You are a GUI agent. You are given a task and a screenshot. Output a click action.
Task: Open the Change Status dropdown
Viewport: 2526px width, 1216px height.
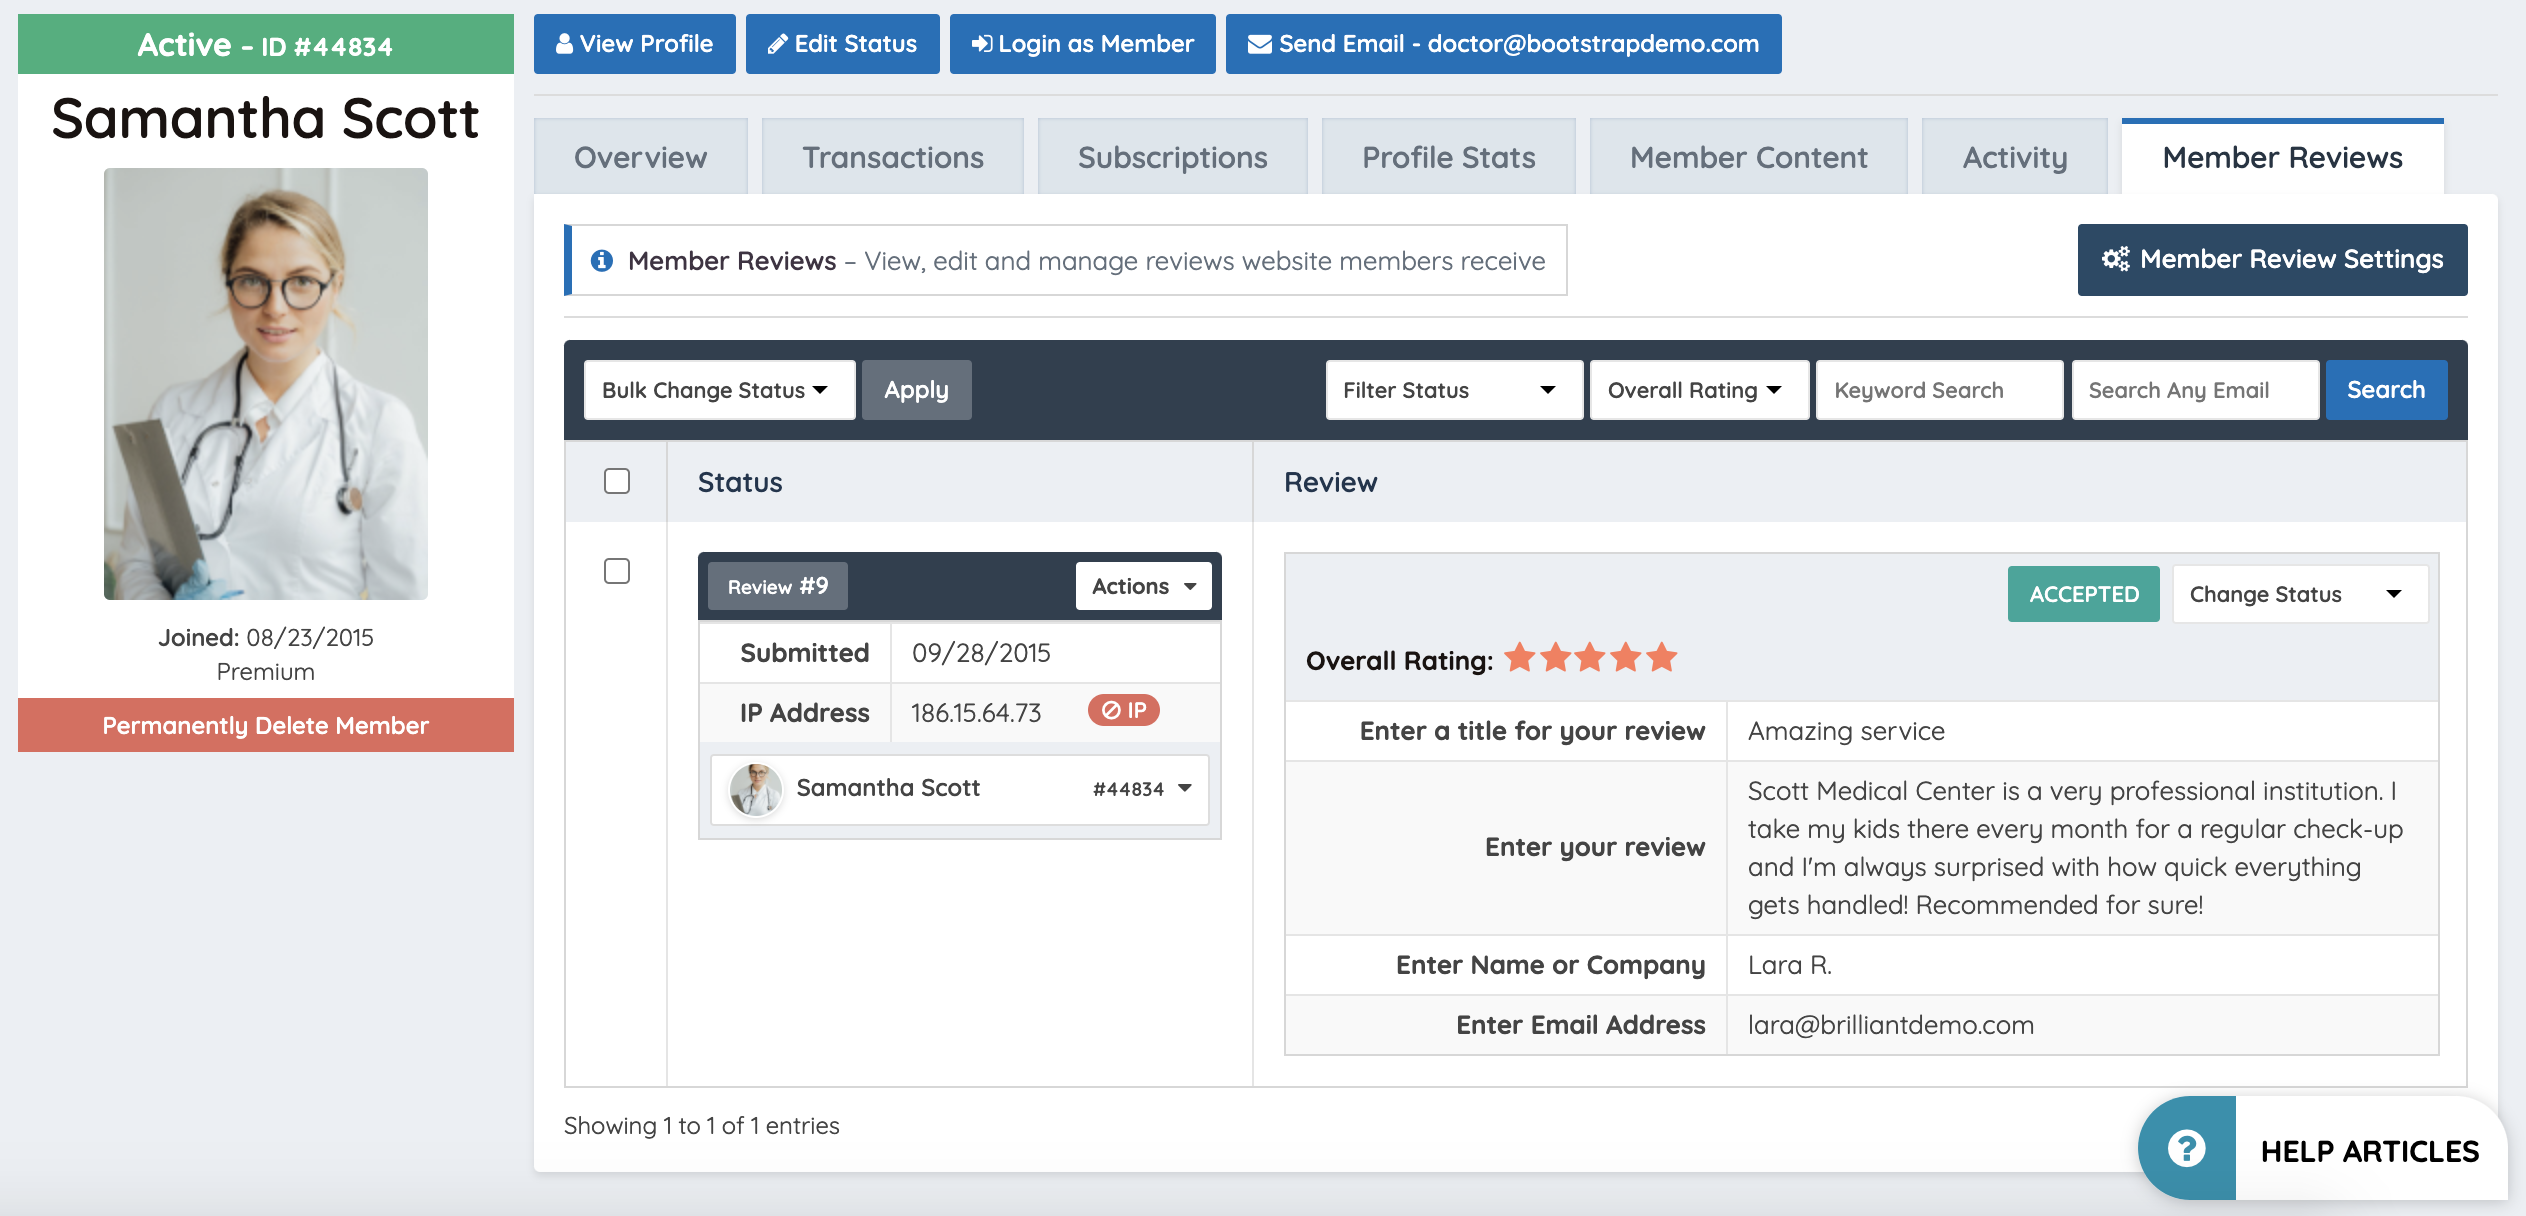2298,595
